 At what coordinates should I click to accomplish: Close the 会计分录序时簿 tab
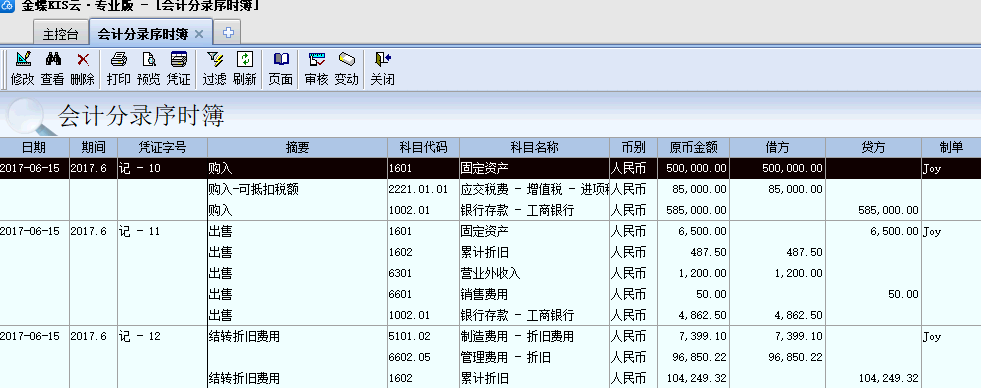click(199, 34)
